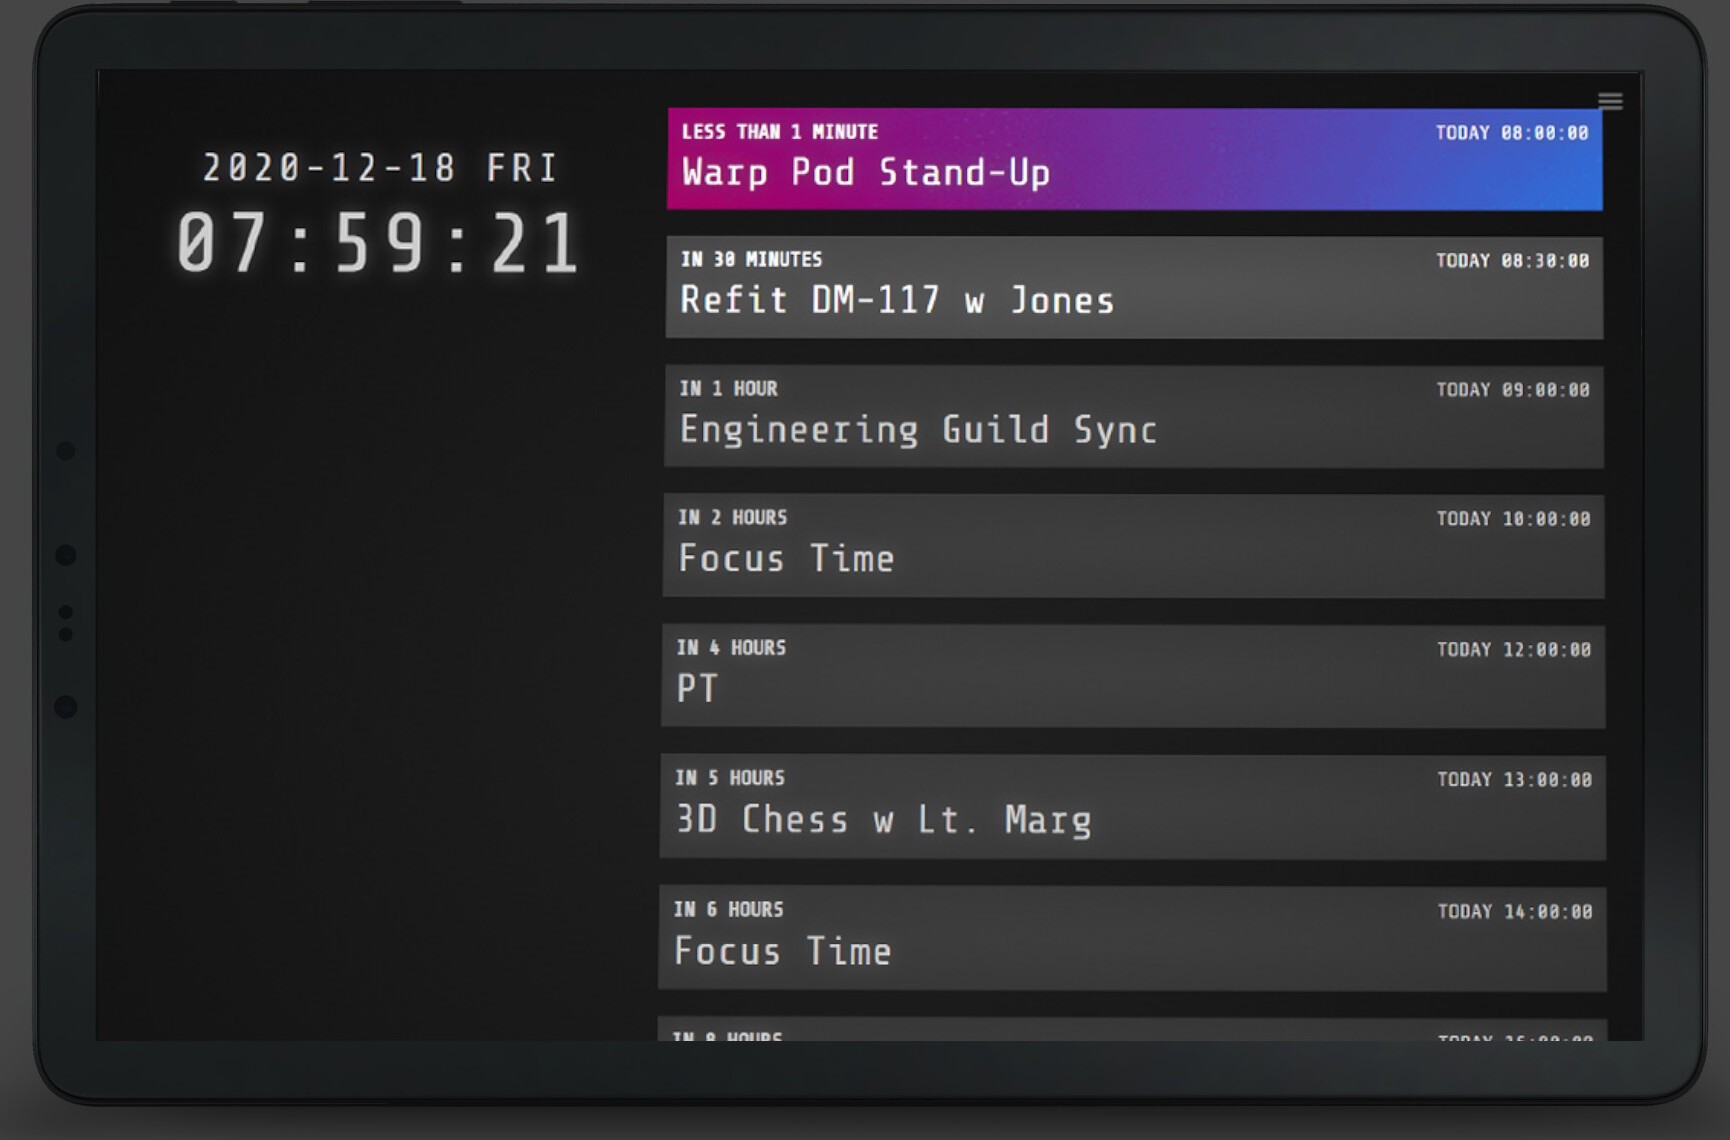The image size is (1730, 1140).
Task: Click the IN 5 HOURS label
Action: [730, 778]
